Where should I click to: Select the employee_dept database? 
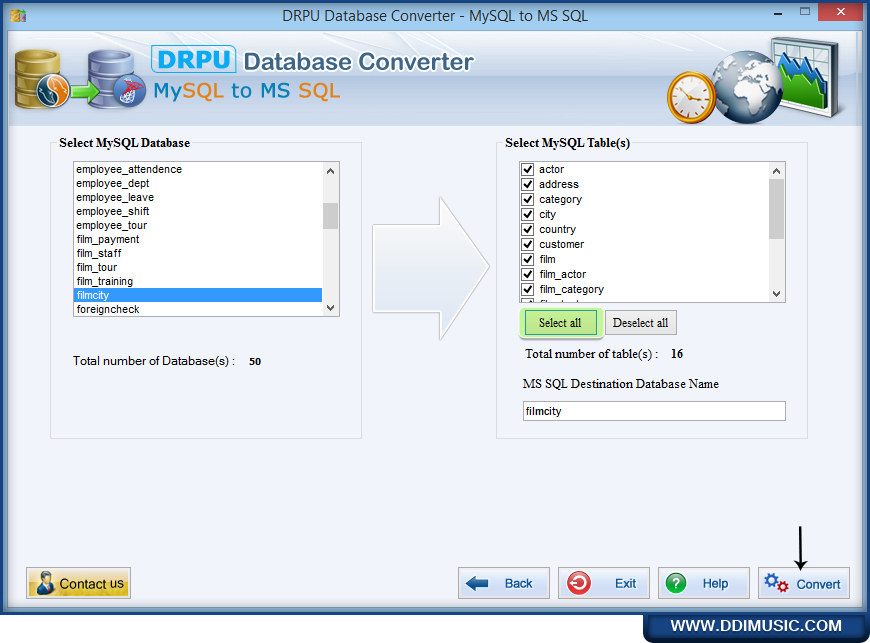pyautogui.click(x=198, y=183)
